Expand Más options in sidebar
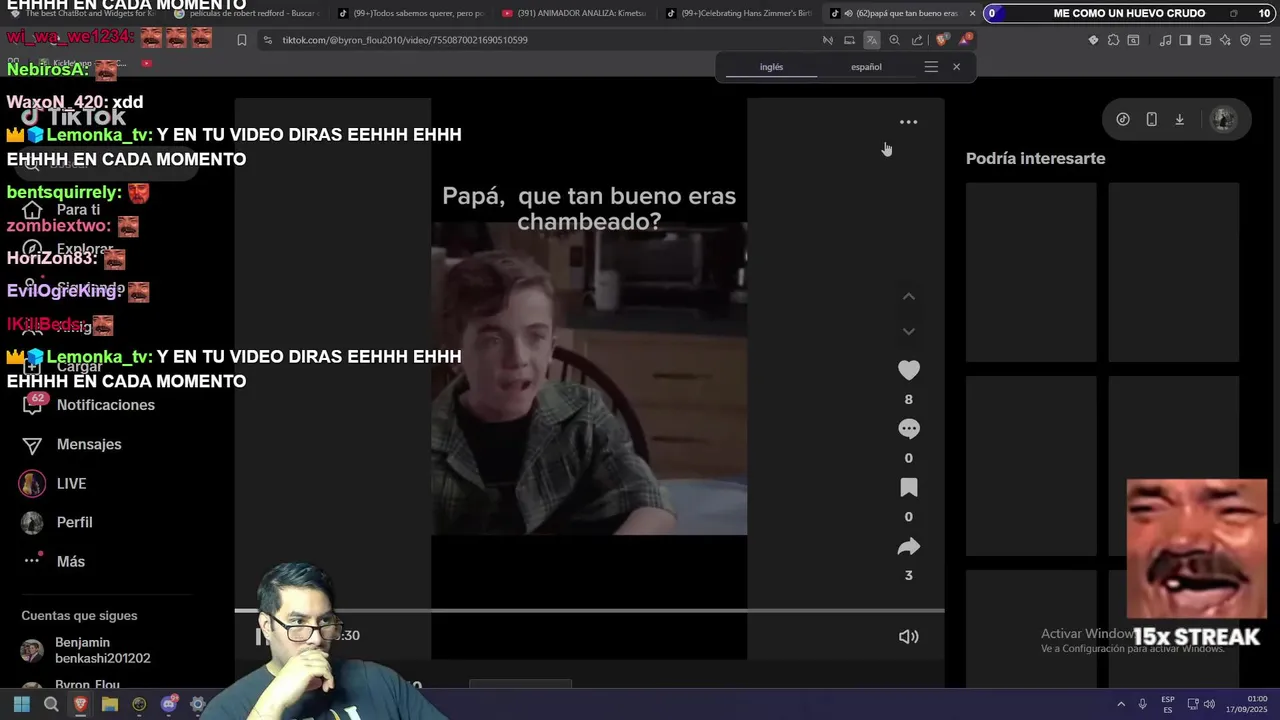 pos(55,561)
